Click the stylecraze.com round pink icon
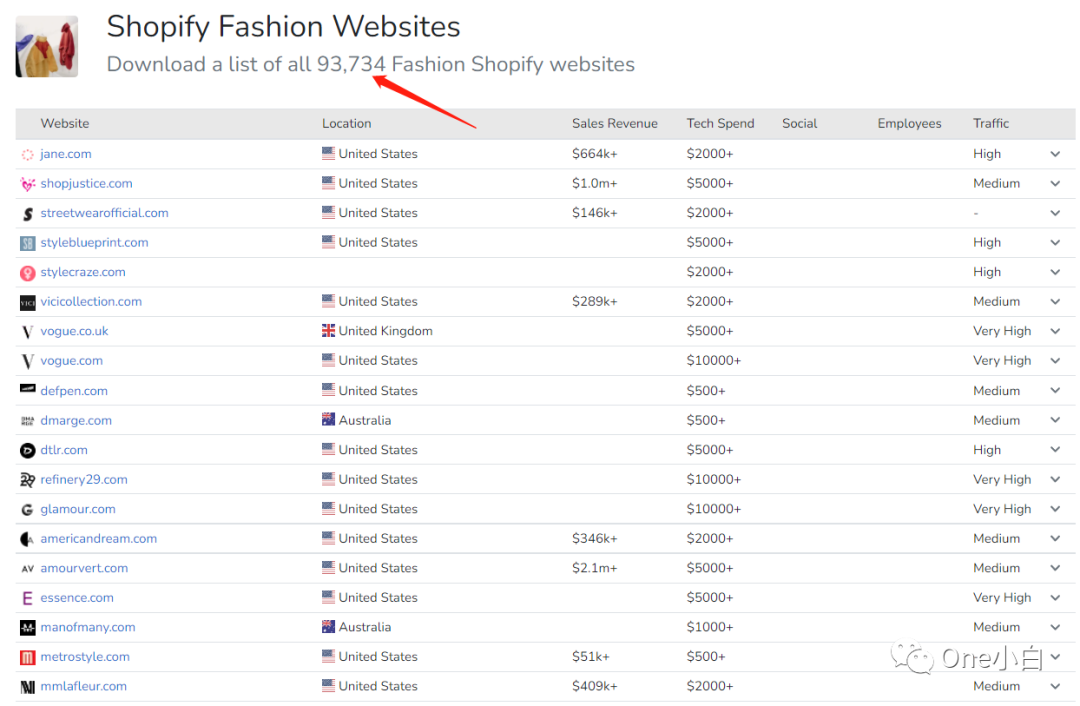Screen dimensions: 1080x706 28,273
